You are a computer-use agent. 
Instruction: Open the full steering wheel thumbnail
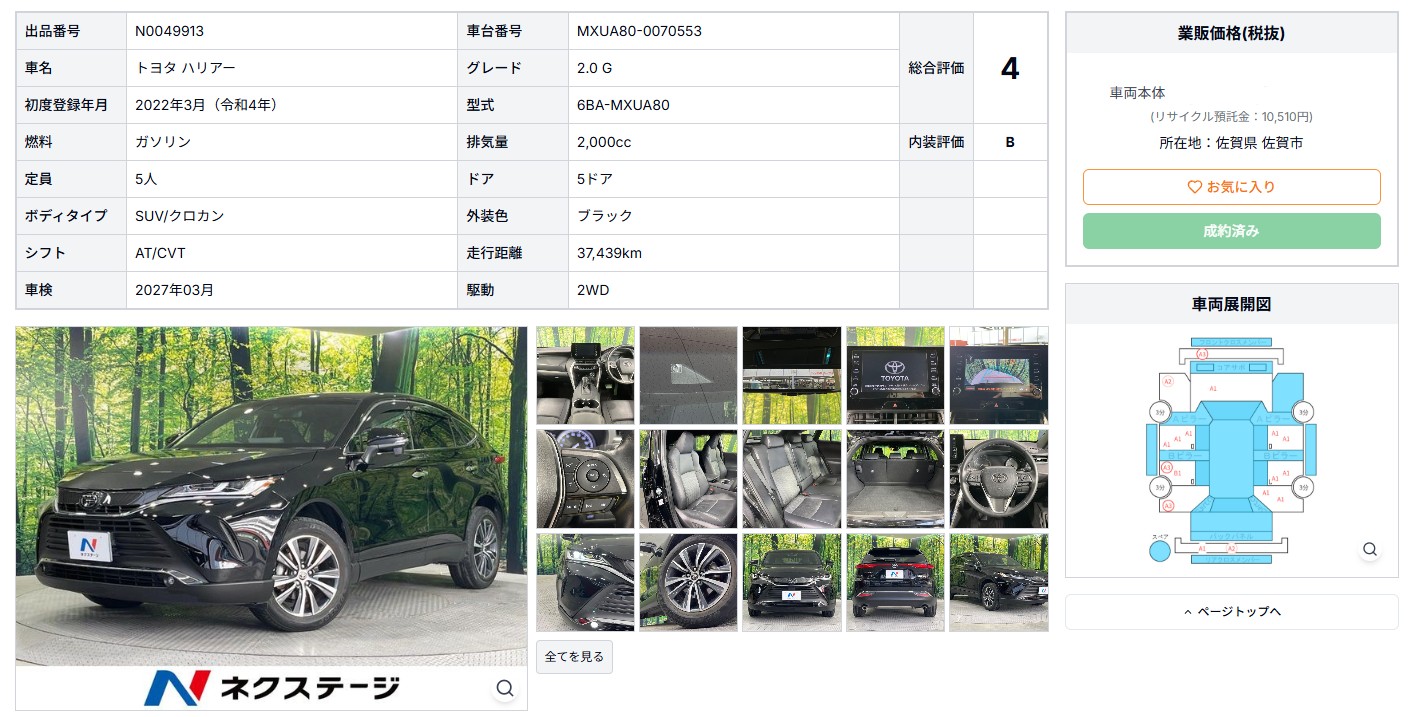998,479
